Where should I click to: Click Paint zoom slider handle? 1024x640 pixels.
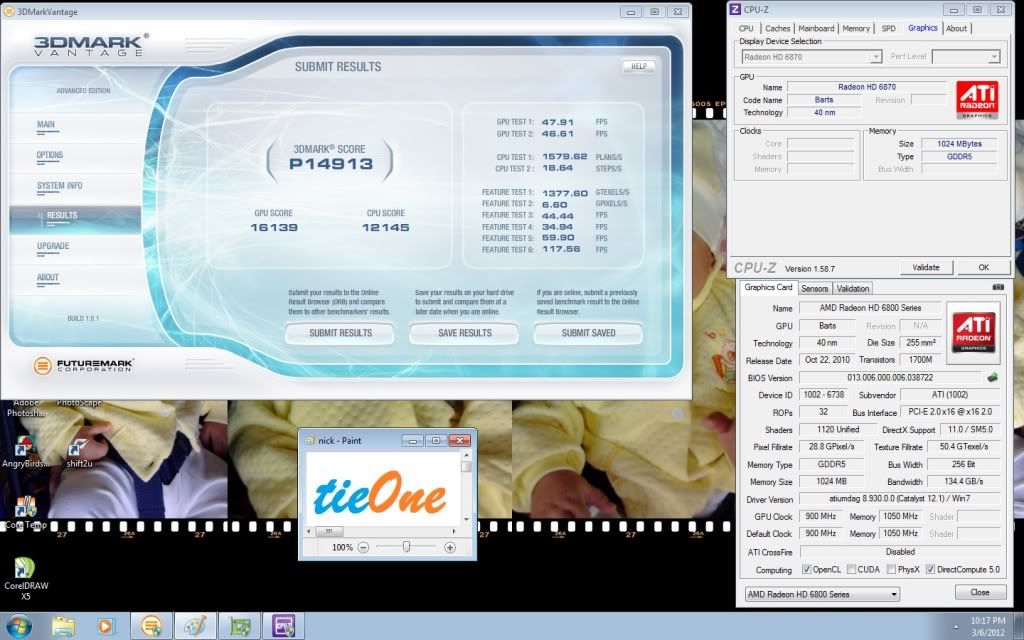pos(406,547)
